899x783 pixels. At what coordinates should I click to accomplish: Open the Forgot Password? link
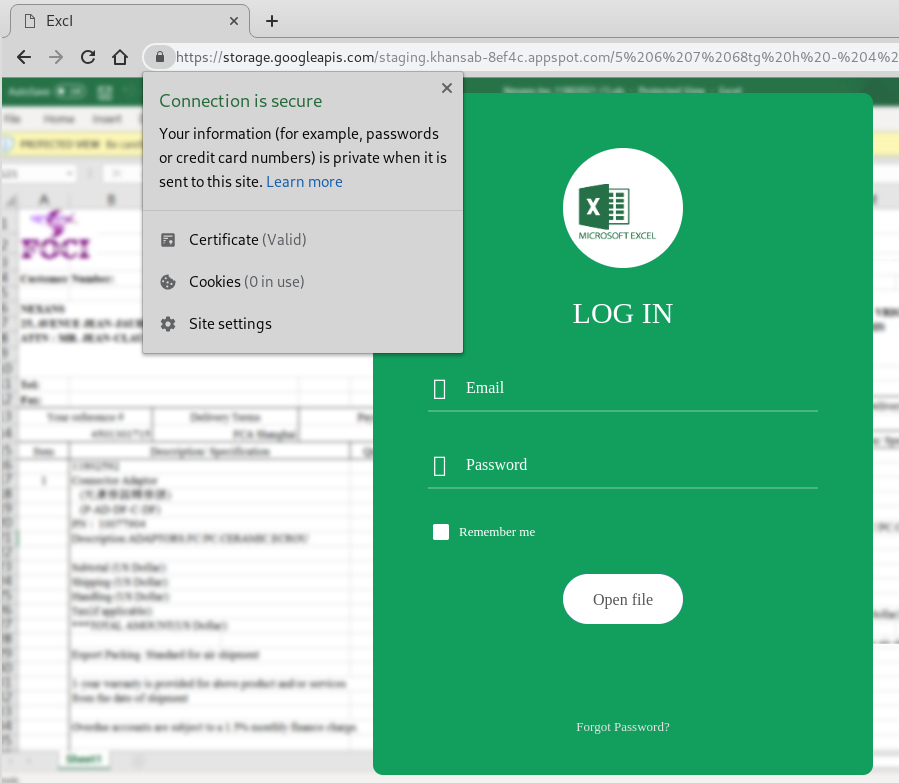(623, 727)
